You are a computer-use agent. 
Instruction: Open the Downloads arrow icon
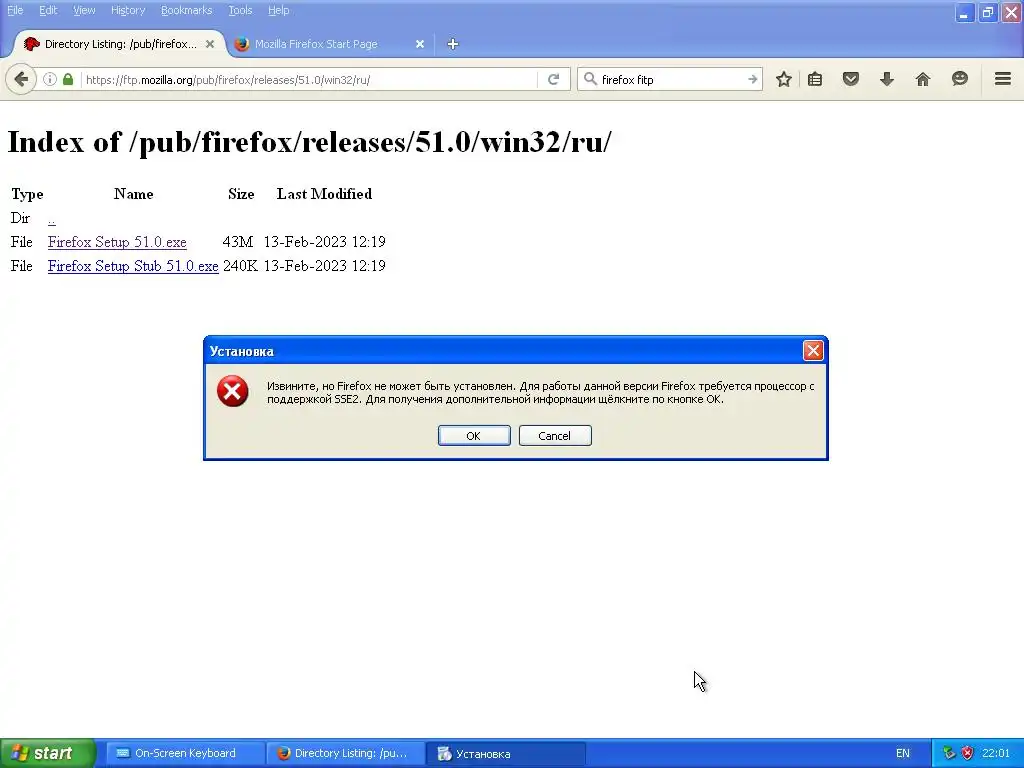tap(886, 79)
